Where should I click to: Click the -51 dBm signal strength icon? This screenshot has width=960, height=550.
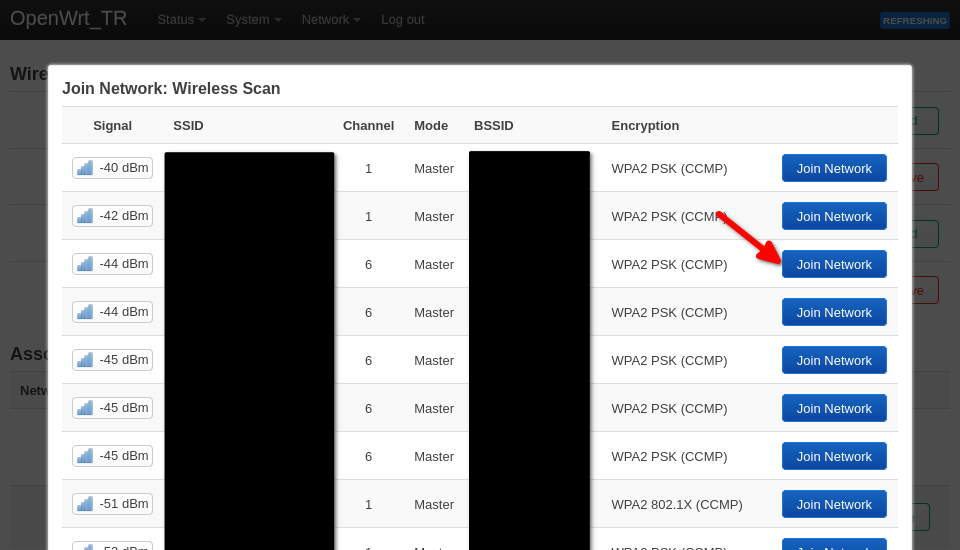85,504
